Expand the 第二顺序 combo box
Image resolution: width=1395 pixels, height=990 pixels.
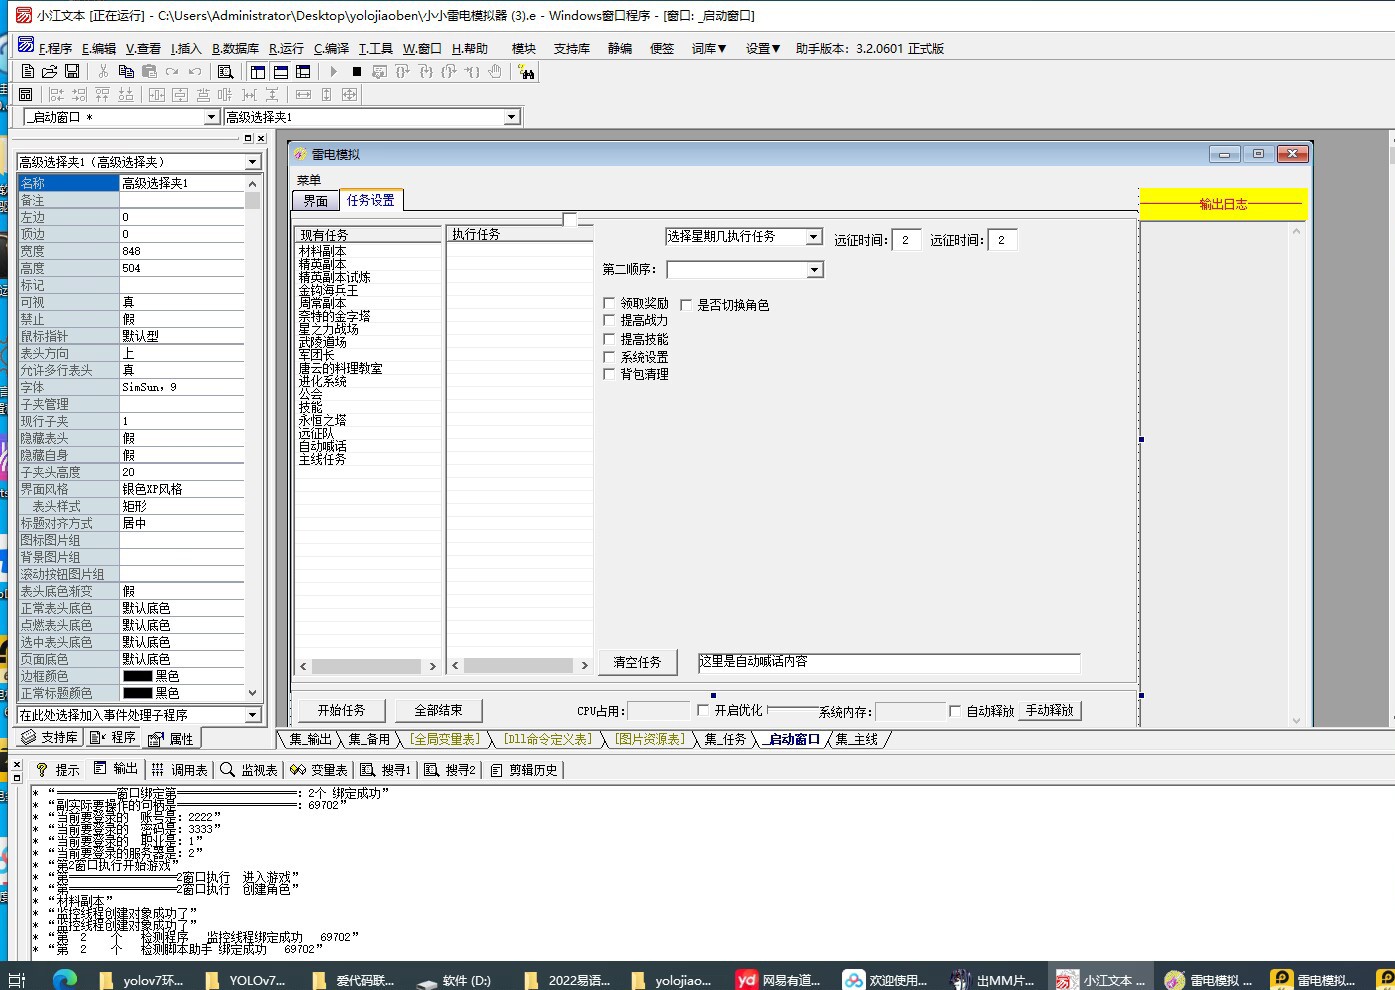point(814,270)
